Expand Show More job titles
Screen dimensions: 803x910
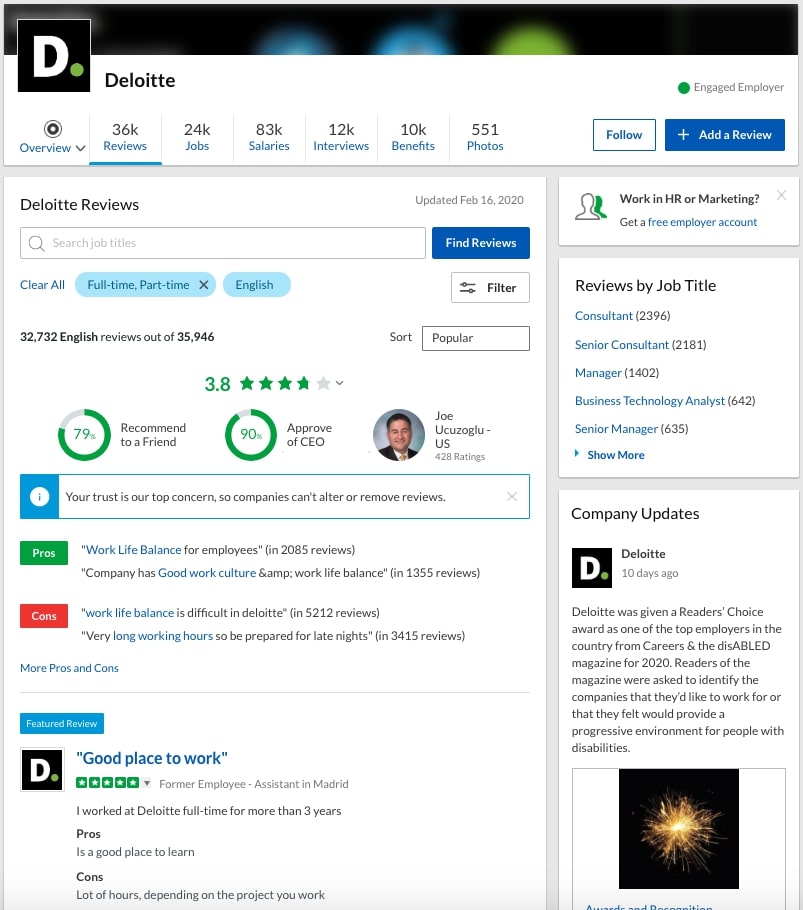616,455
